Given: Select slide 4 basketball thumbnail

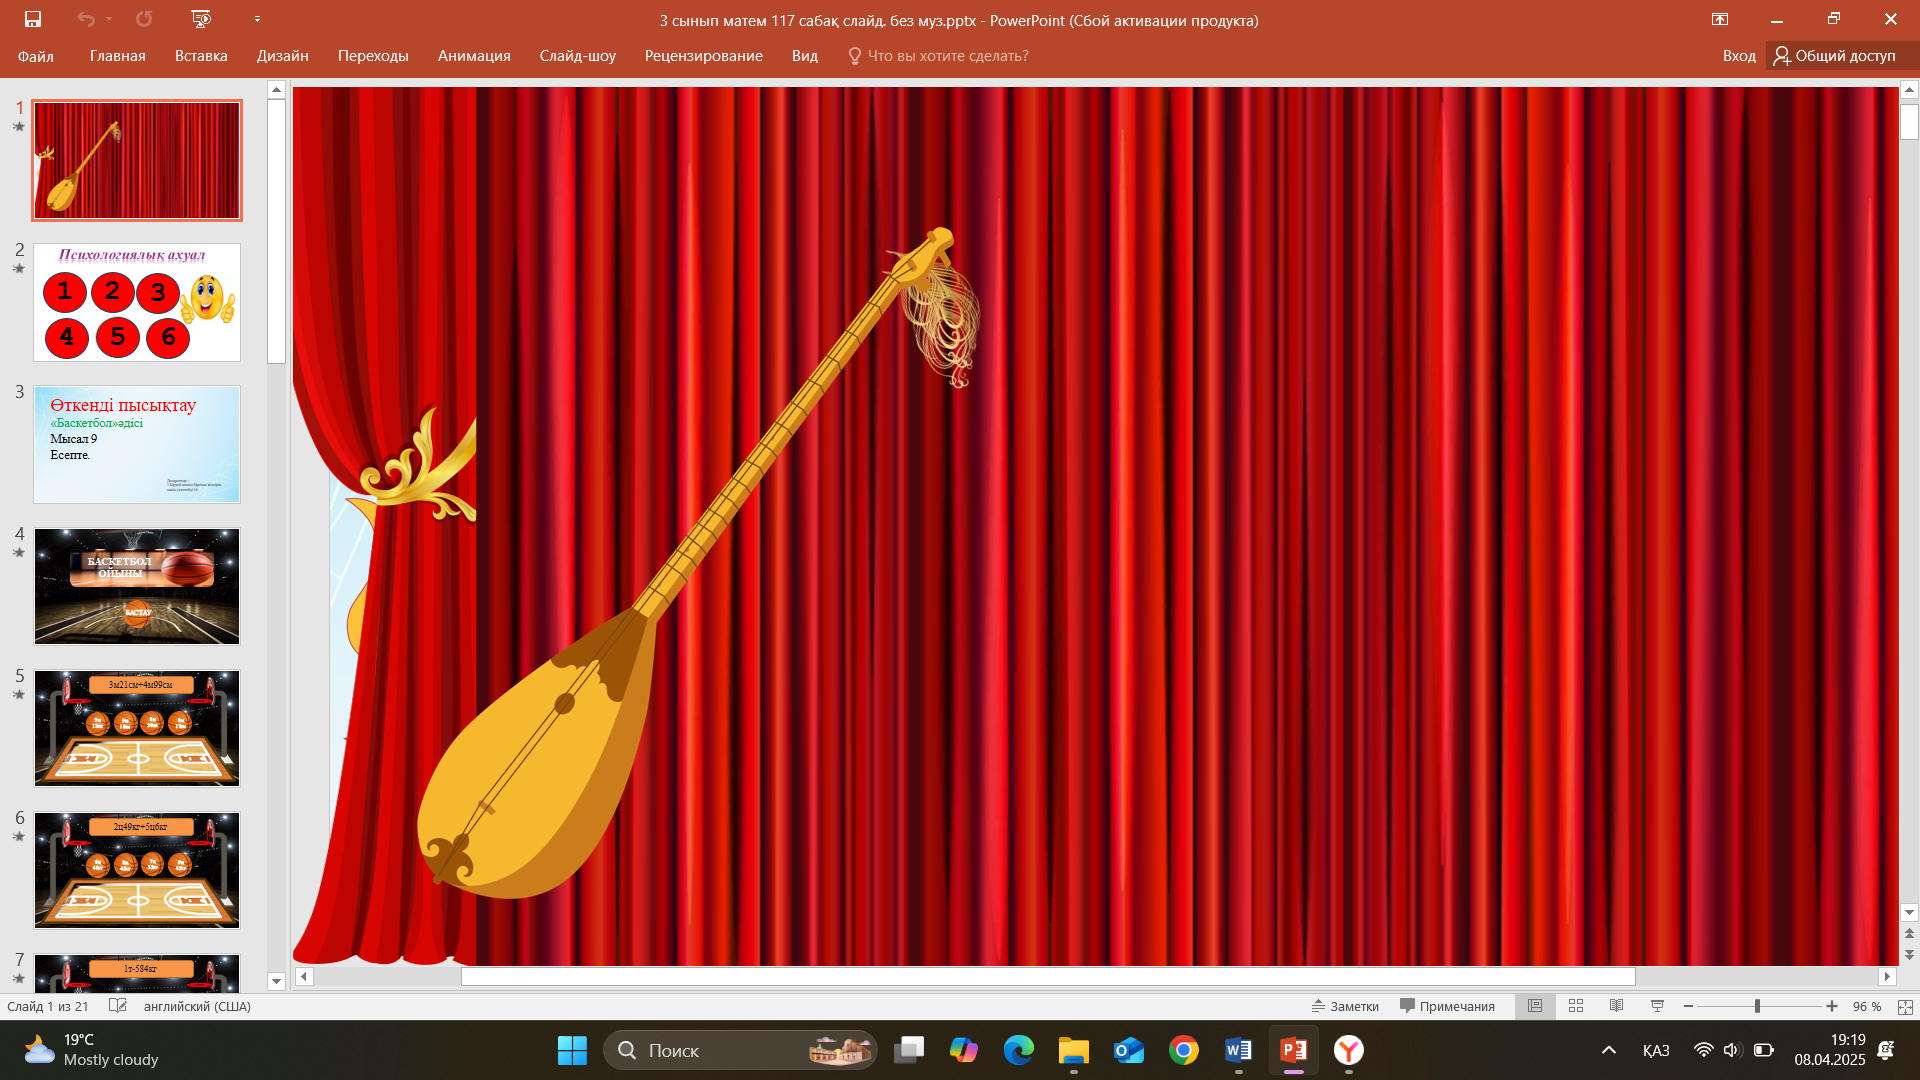Looking at the screenshot, I should tap(137, 587).
